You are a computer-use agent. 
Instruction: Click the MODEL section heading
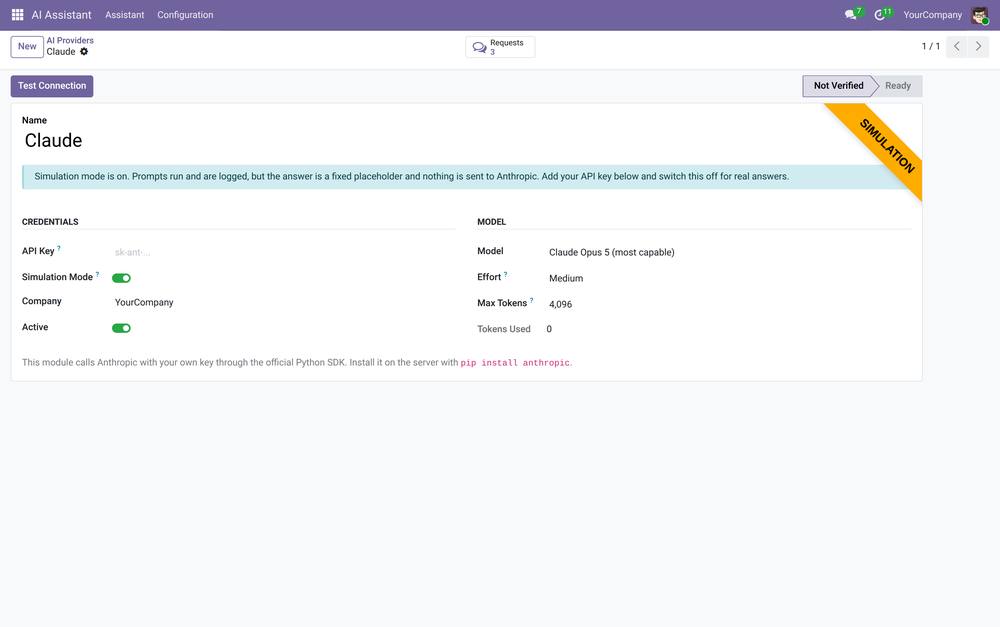pos(492,222)
